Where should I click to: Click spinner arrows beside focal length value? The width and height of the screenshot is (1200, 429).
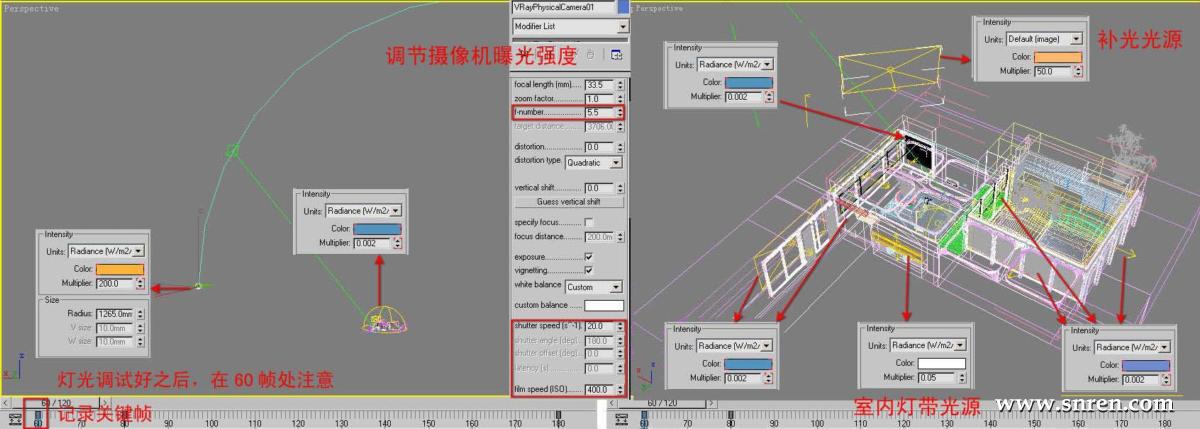(x=620, y=85)
